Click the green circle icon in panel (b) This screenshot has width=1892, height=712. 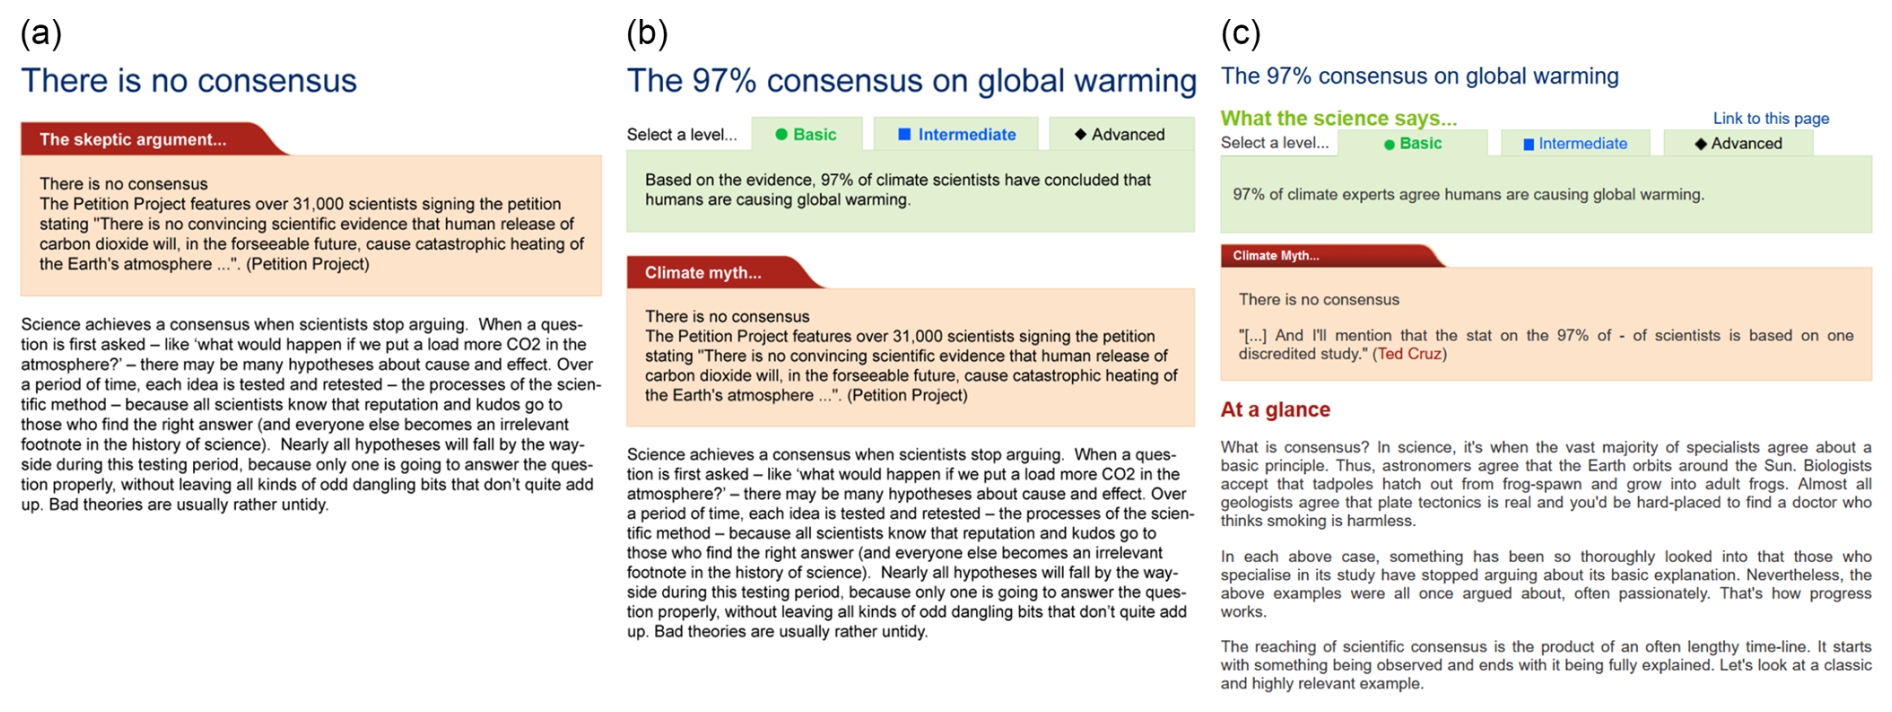point(781,134)
